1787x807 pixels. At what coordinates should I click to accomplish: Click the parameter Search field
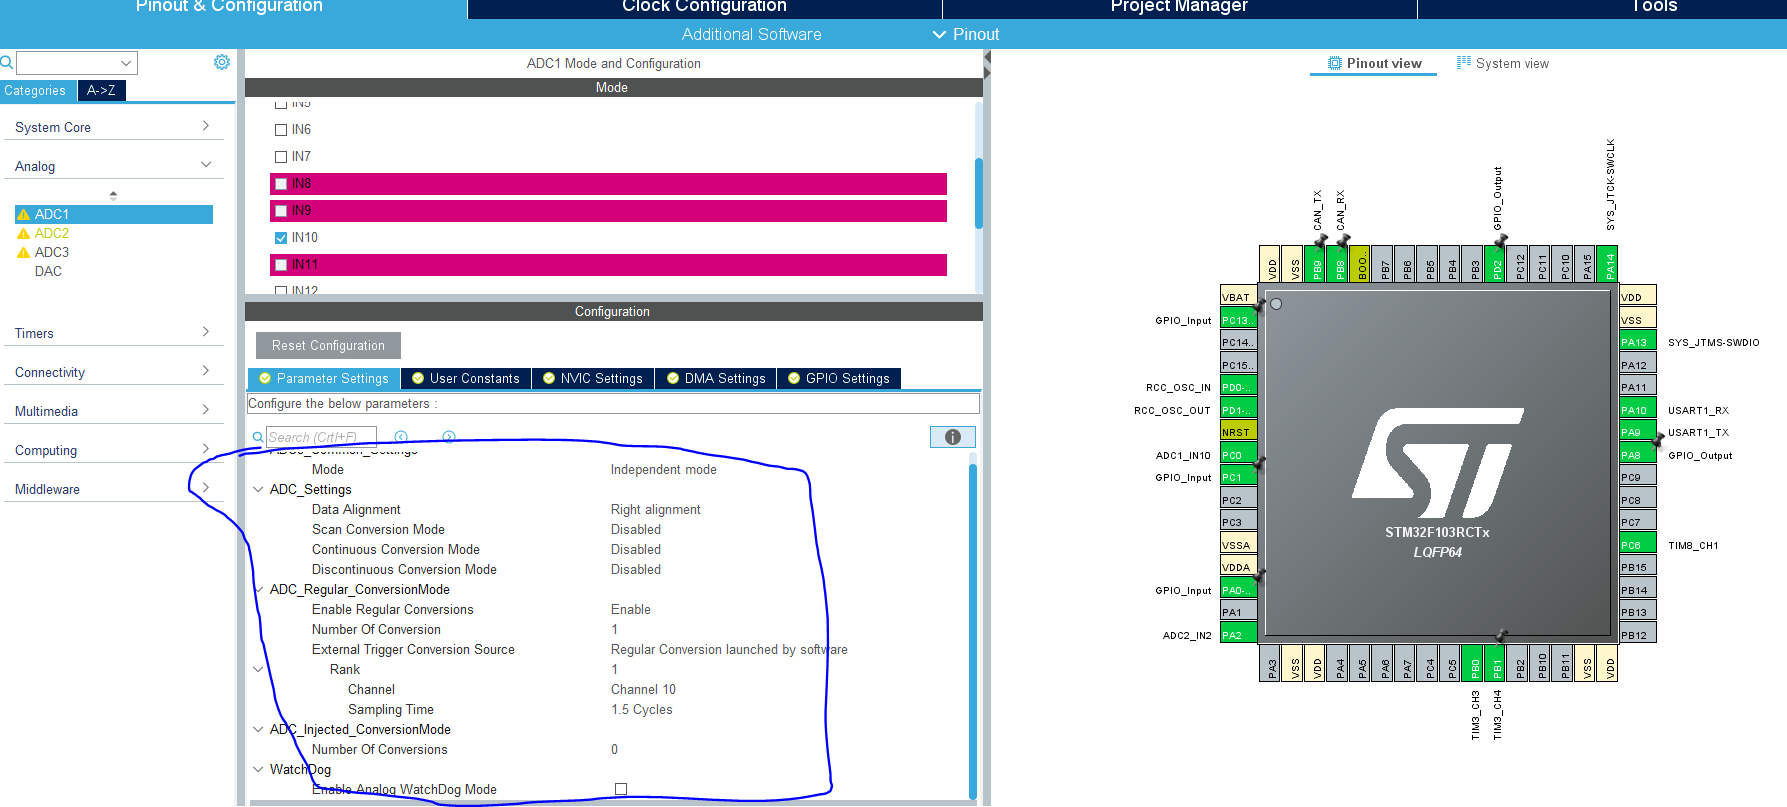321,437
